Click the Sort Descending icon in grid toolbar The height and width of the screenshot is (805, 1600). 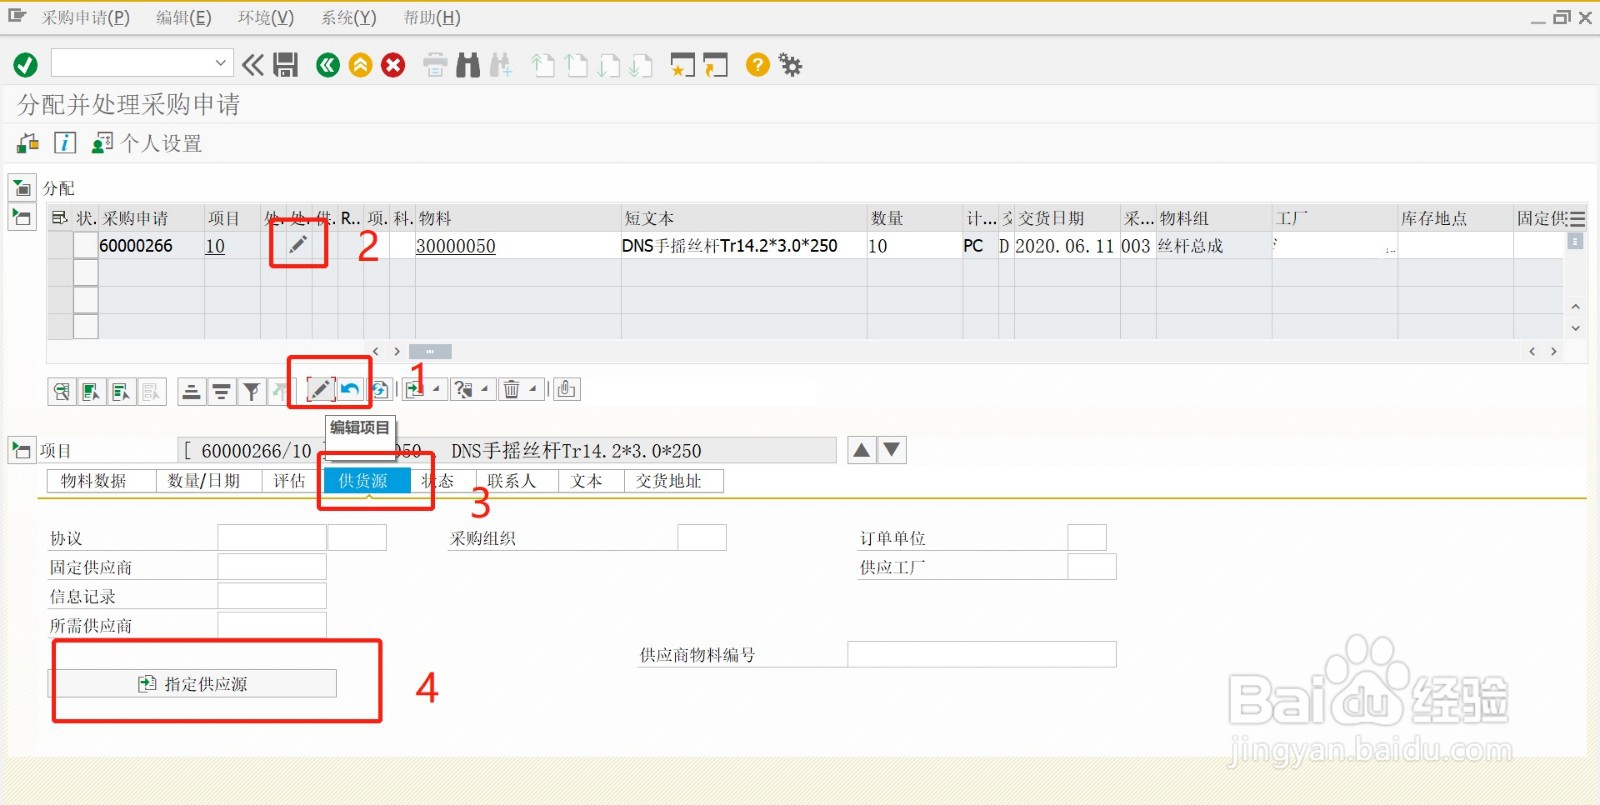coord(222,391)
